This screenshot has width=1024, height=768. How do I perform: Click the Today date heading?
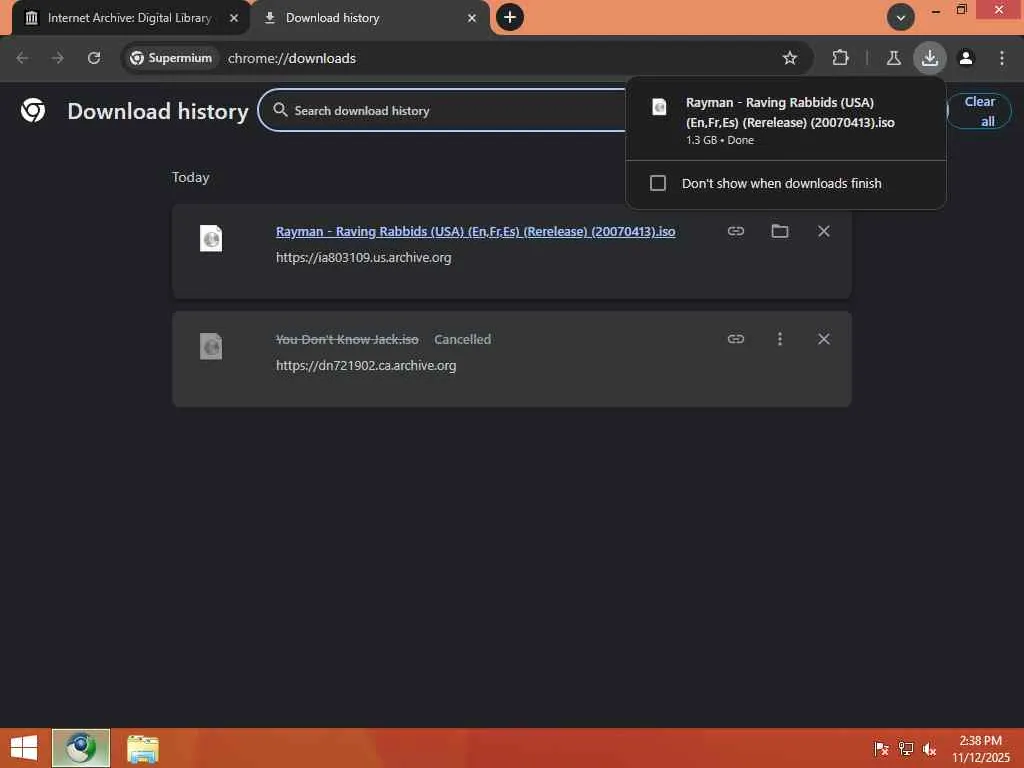[191, 177]
